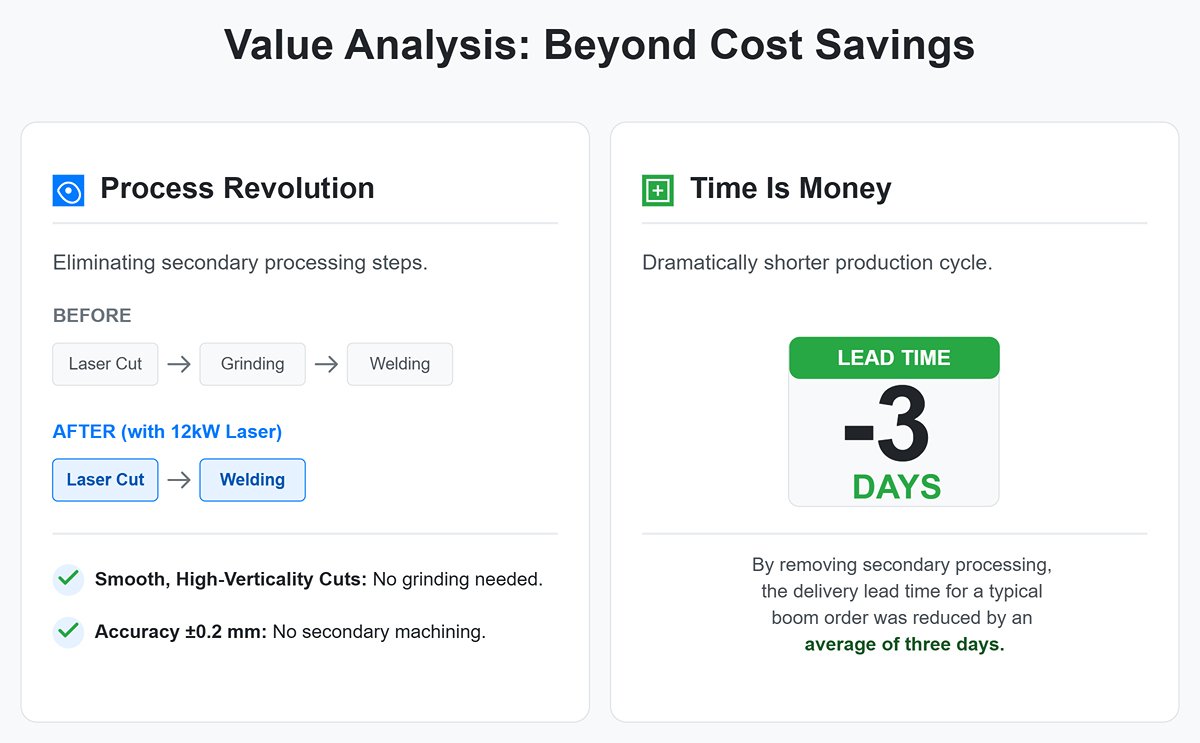Click the checkmark next to Smooth, High-Verticality Cuts
This screenshot has width=1200, height=743.
point(66,579)
